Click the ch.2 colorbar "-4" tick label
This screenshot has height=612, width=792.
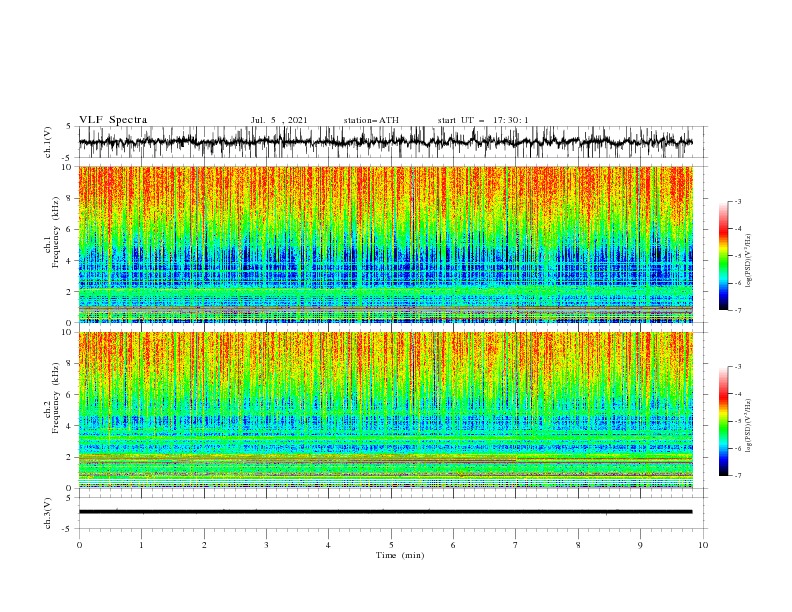(738, 394)
